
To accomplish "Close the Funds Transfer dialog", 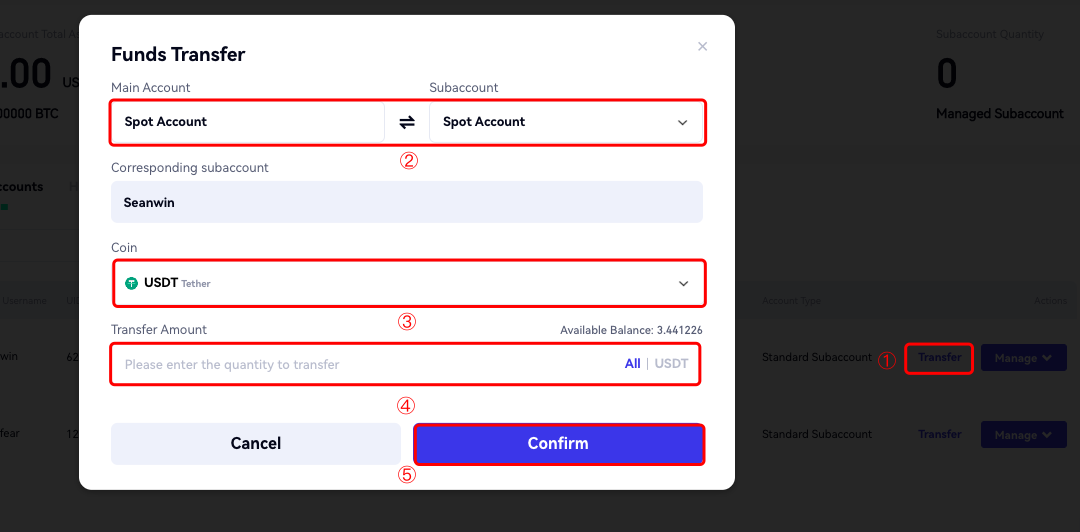I will (x=702, y=47).
